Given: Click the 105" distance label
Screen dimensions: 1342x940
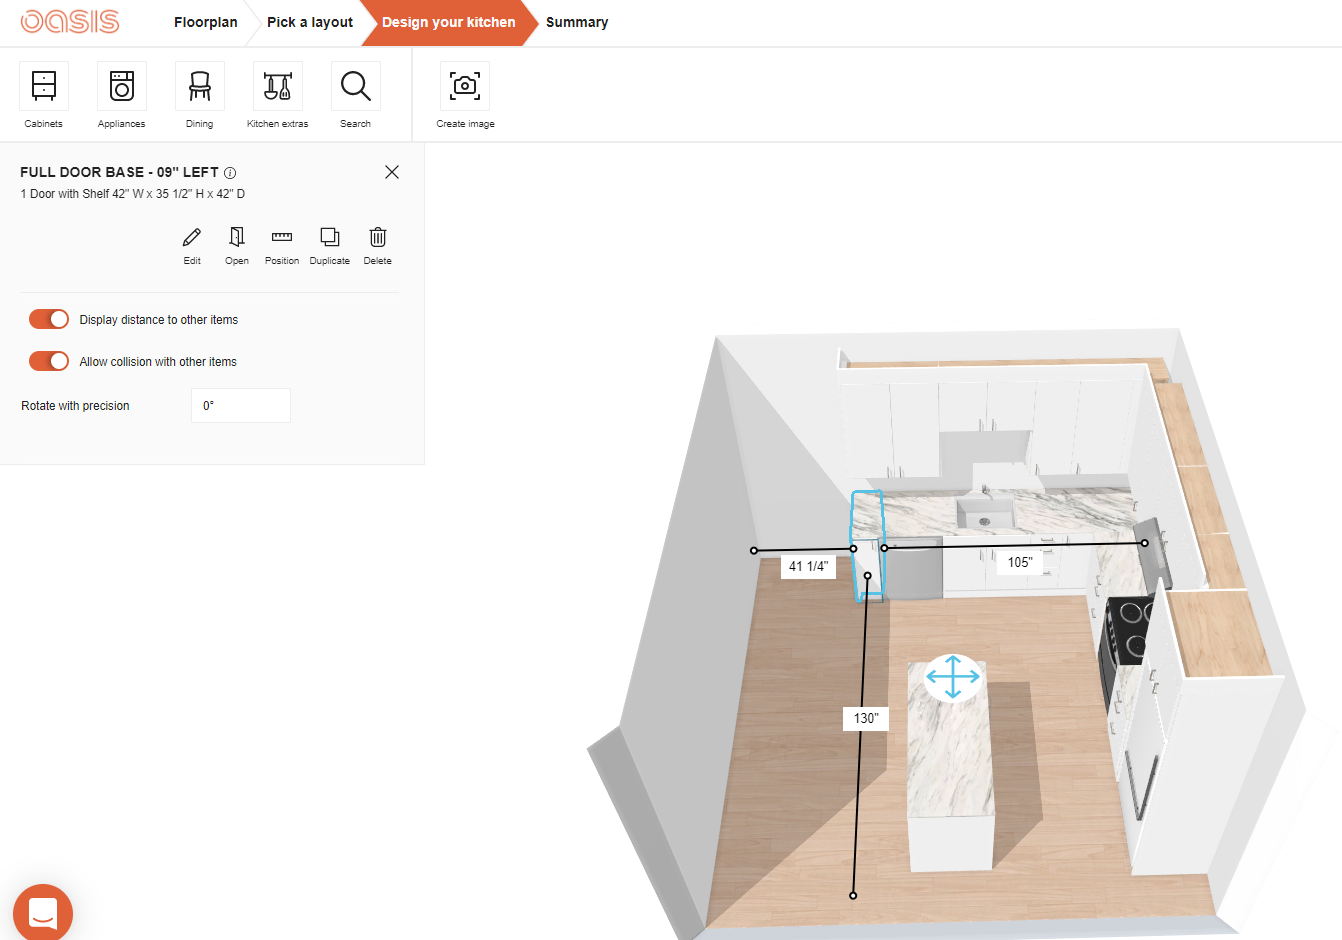Looking at the screenshot, I should tap(1020, 562).
